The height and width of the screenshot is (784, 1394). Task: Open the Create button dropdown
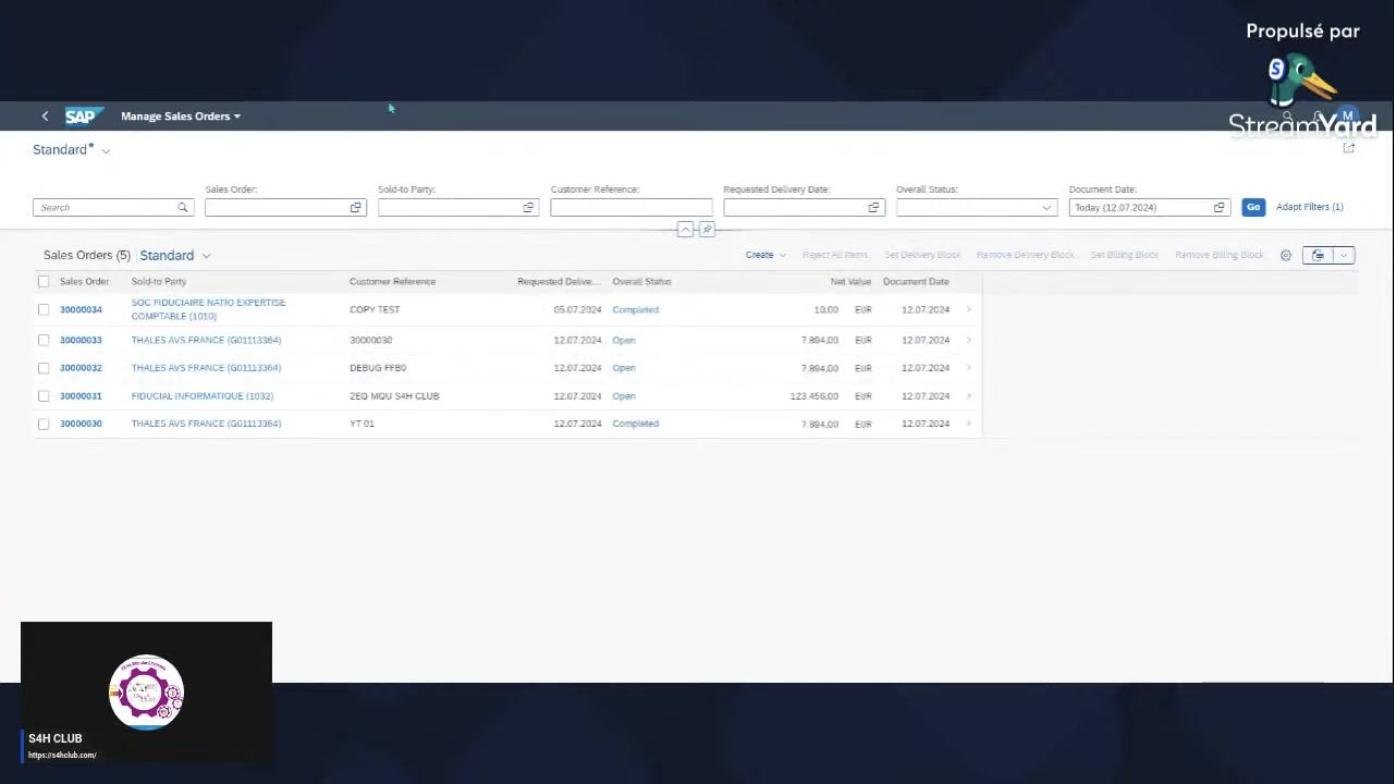click(765, 255)
